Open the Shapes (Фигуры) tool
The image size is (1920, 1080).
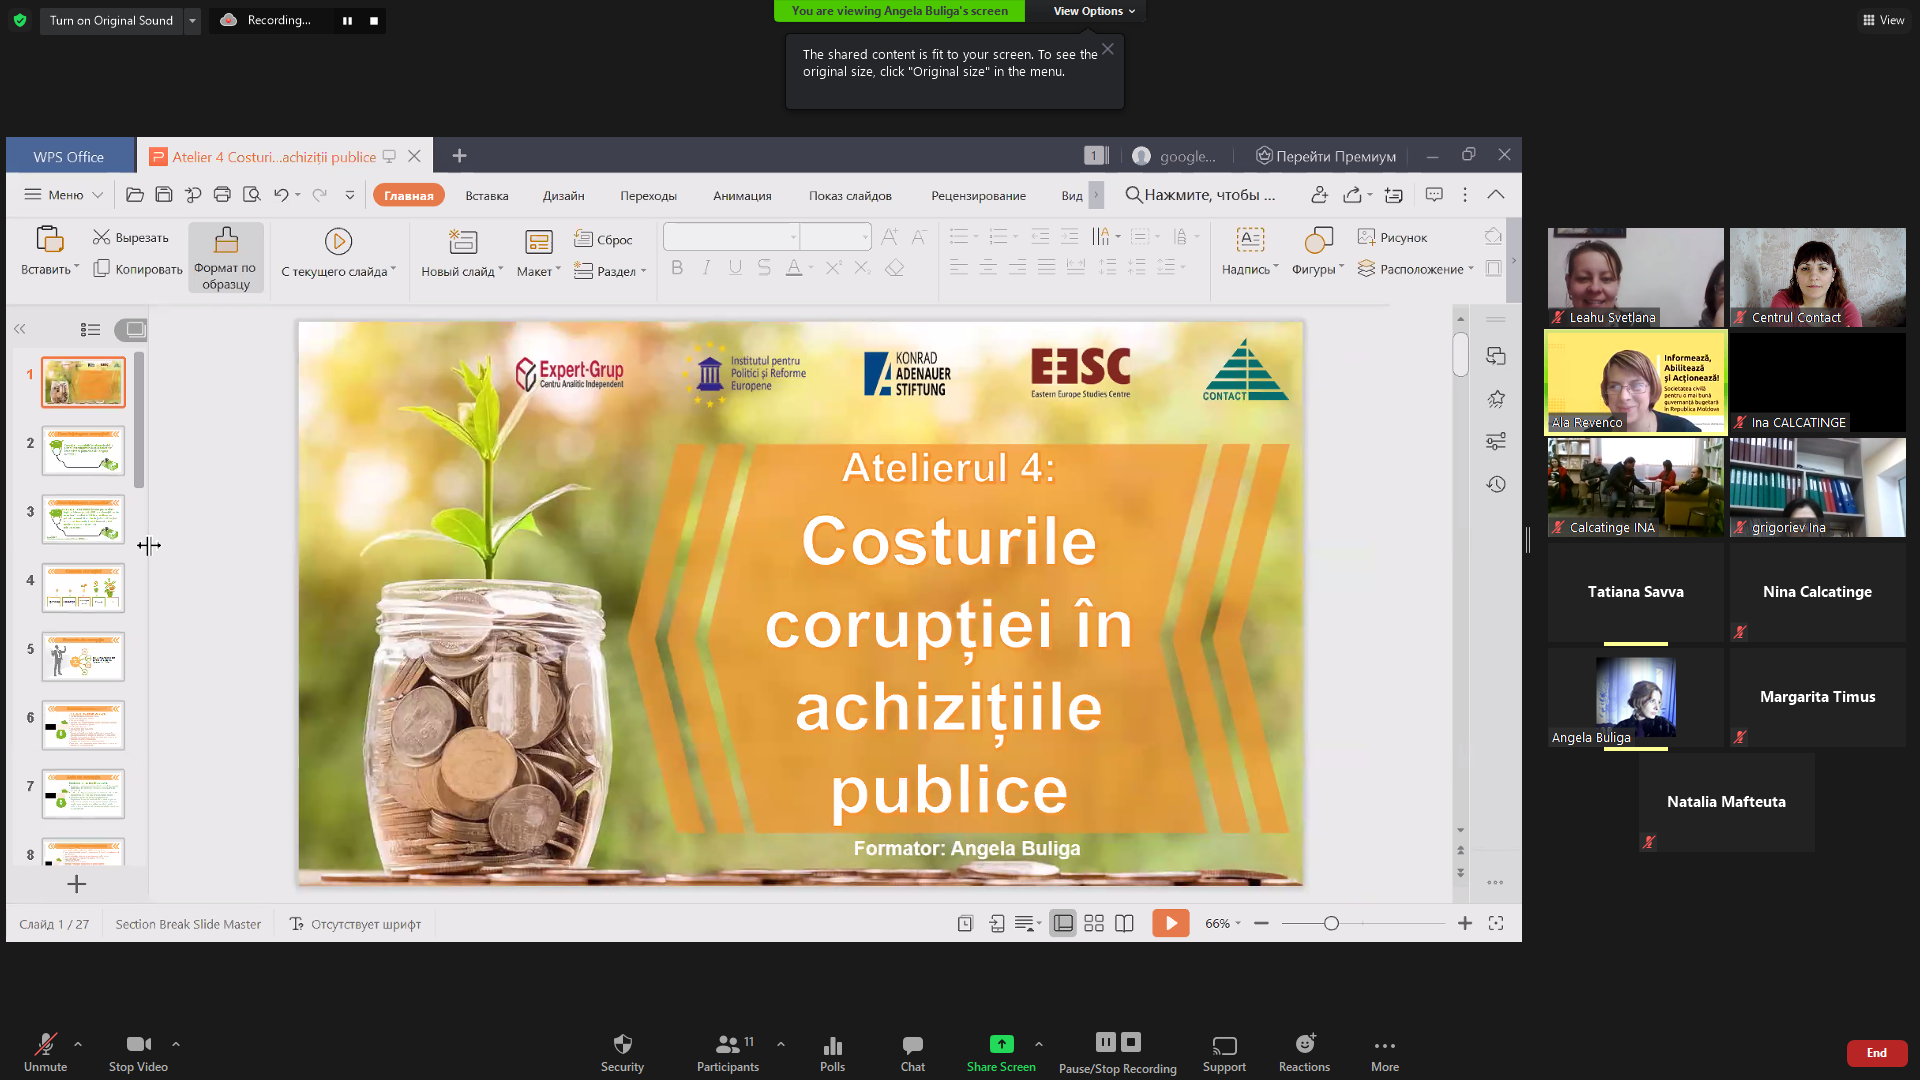tap(1318, 241)
